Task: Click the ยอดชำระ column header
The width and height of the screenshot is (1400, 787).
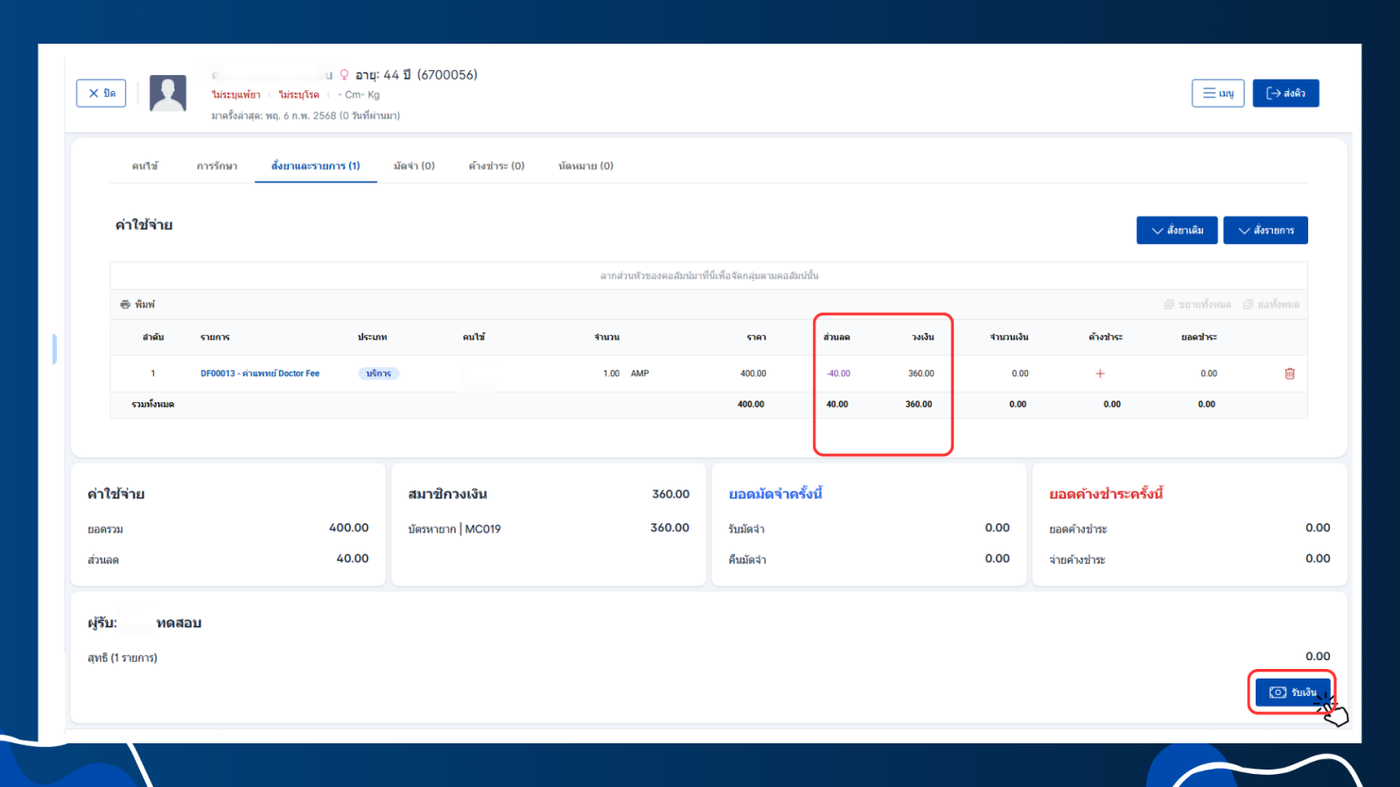Action: pos(1199,337)
